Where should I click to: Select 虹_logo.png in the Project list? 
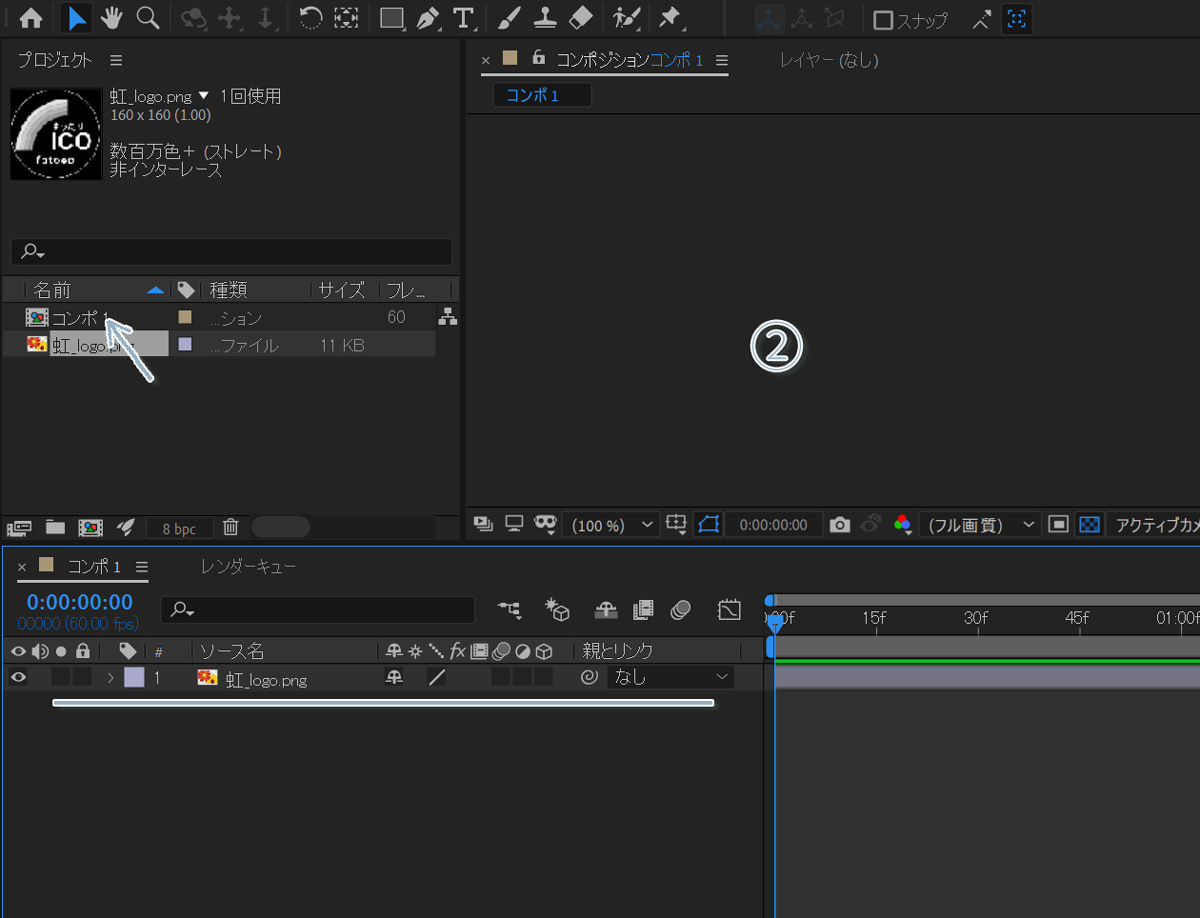coord(92,346)
